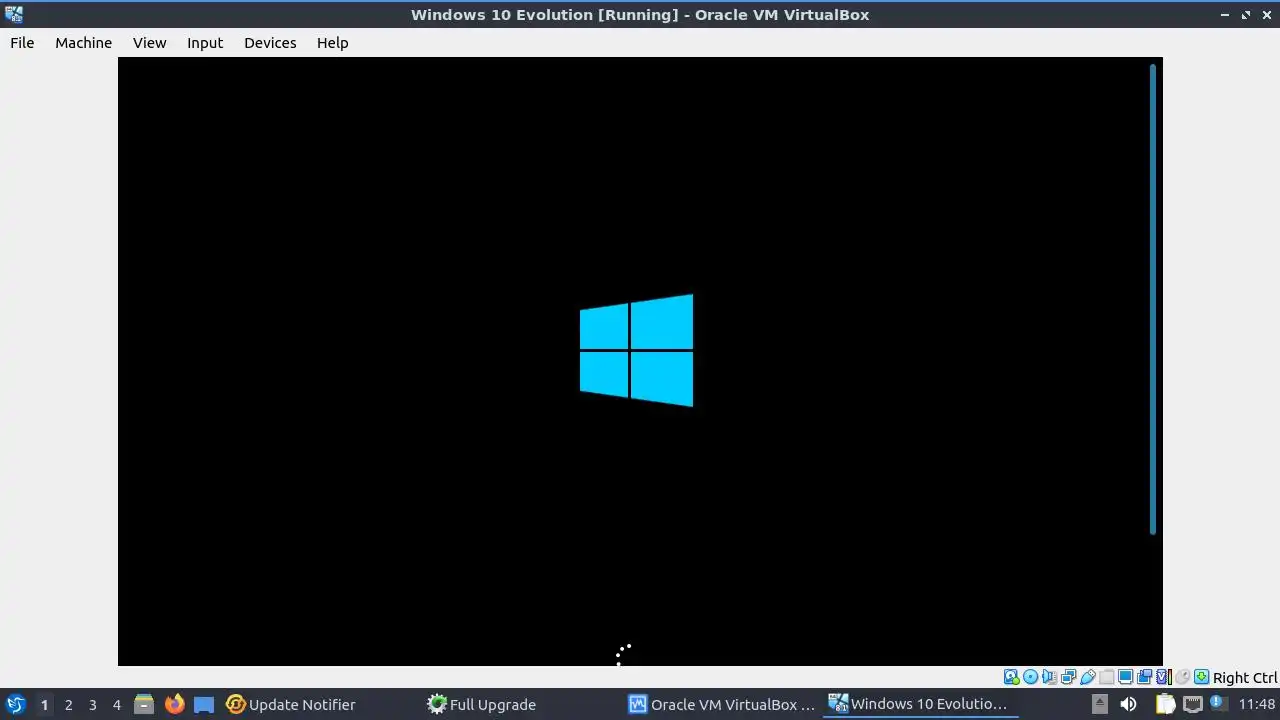
Task: Maximize the VirtualBox VM window
Action: pos(1246,14)
